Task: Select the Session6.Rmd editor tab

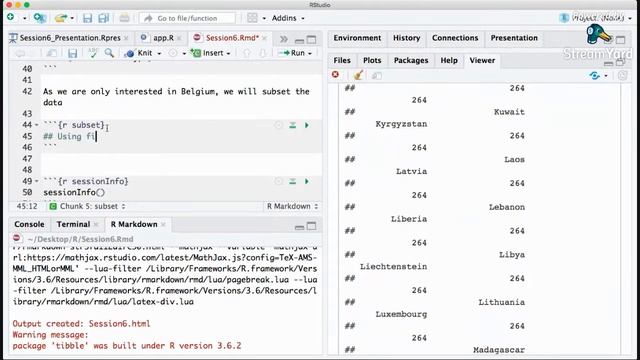Action: [x=232, y=38]
